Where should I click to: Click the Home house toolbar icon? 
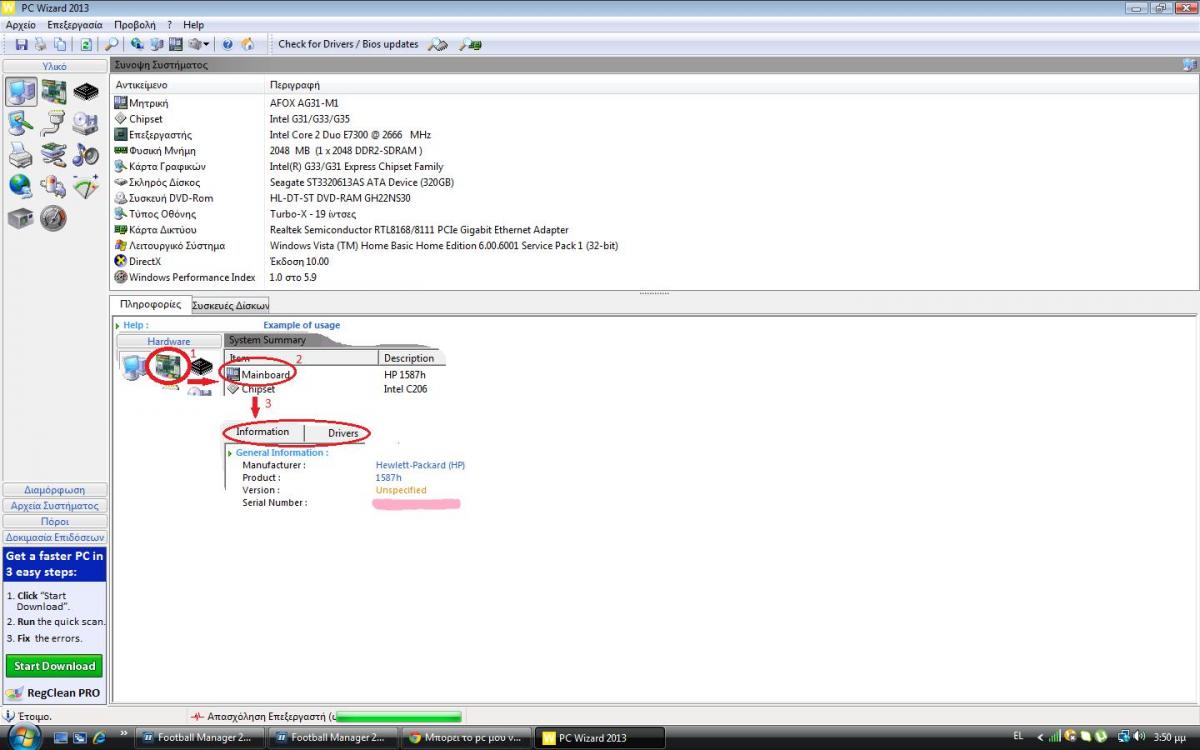(247, 44)
